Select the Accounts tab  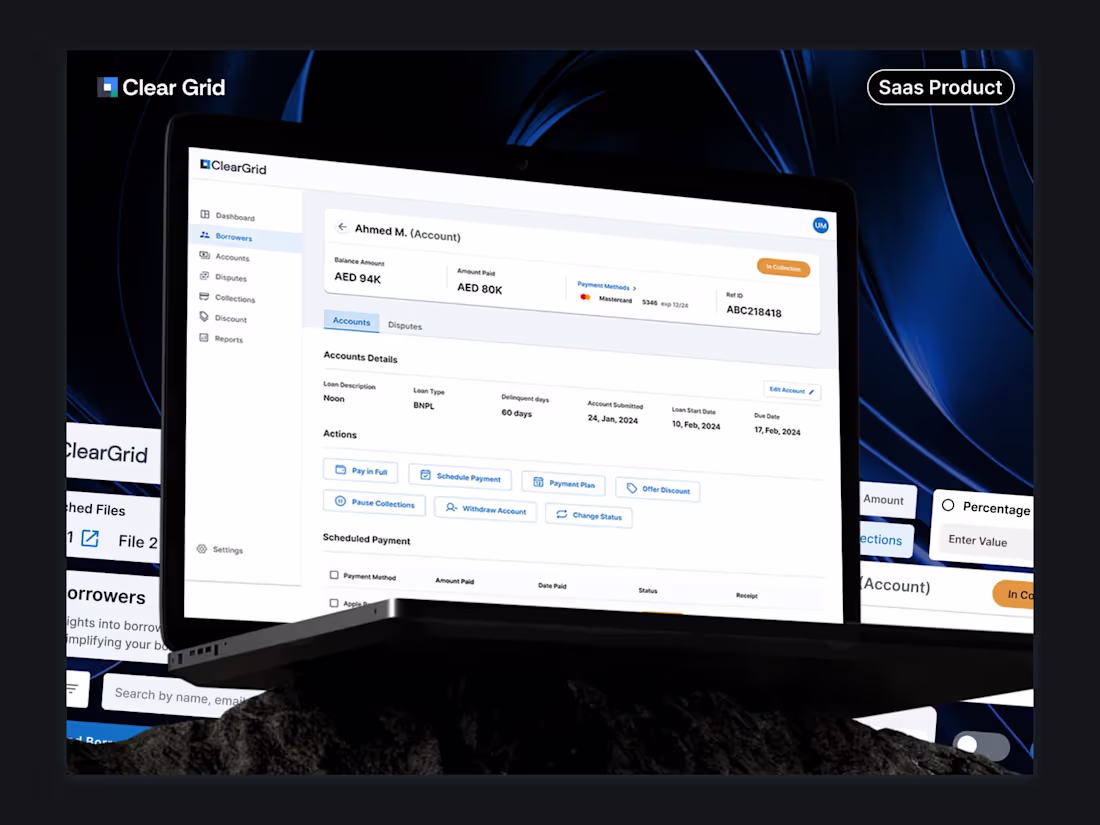tap(351, 321)
